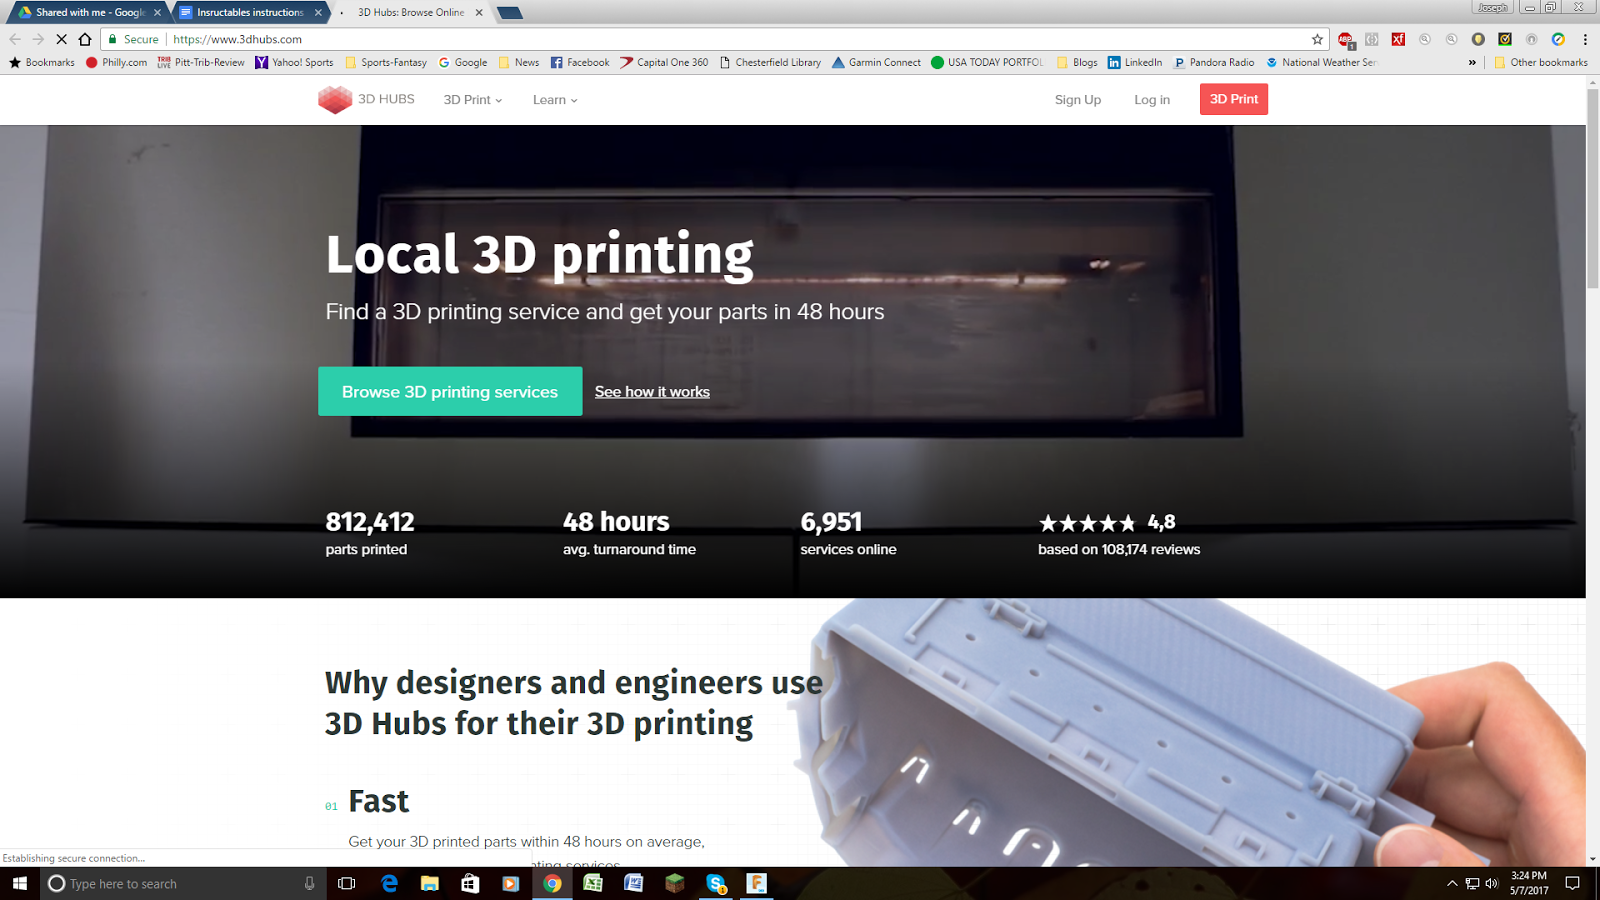Open Pitt-Trib-Review bookmark
The width and height of the screenshot is (1600, 900).
tap(201, 62)
